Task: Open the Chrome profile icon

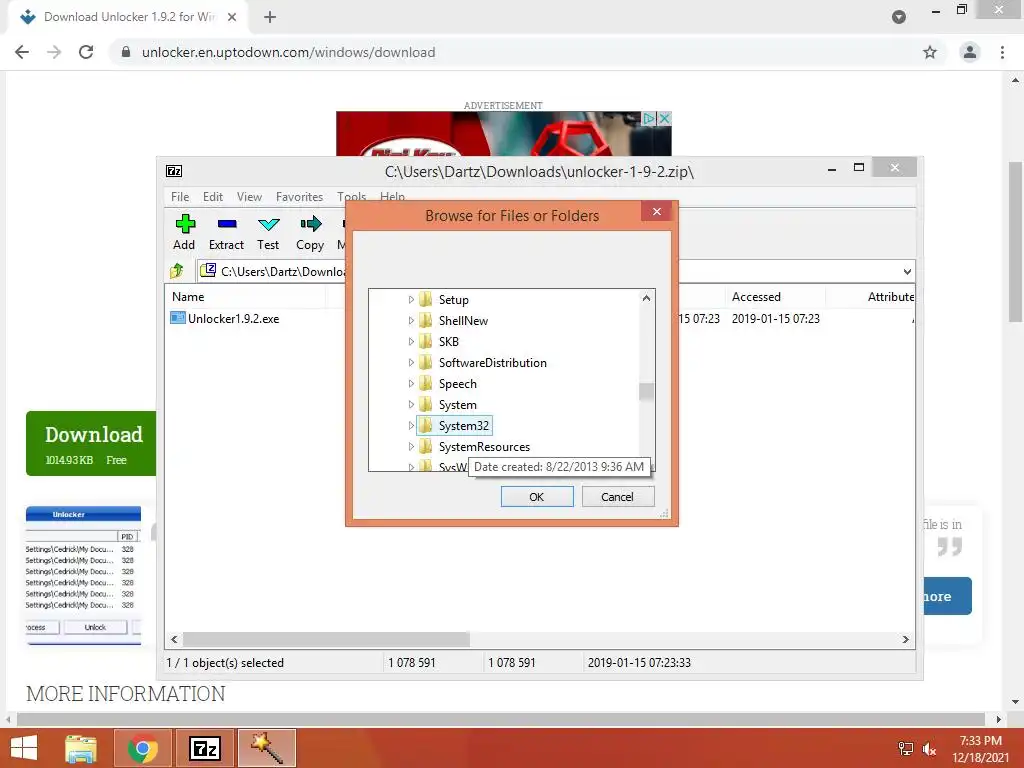Action: pyautogui.click(x=970, y=52)
